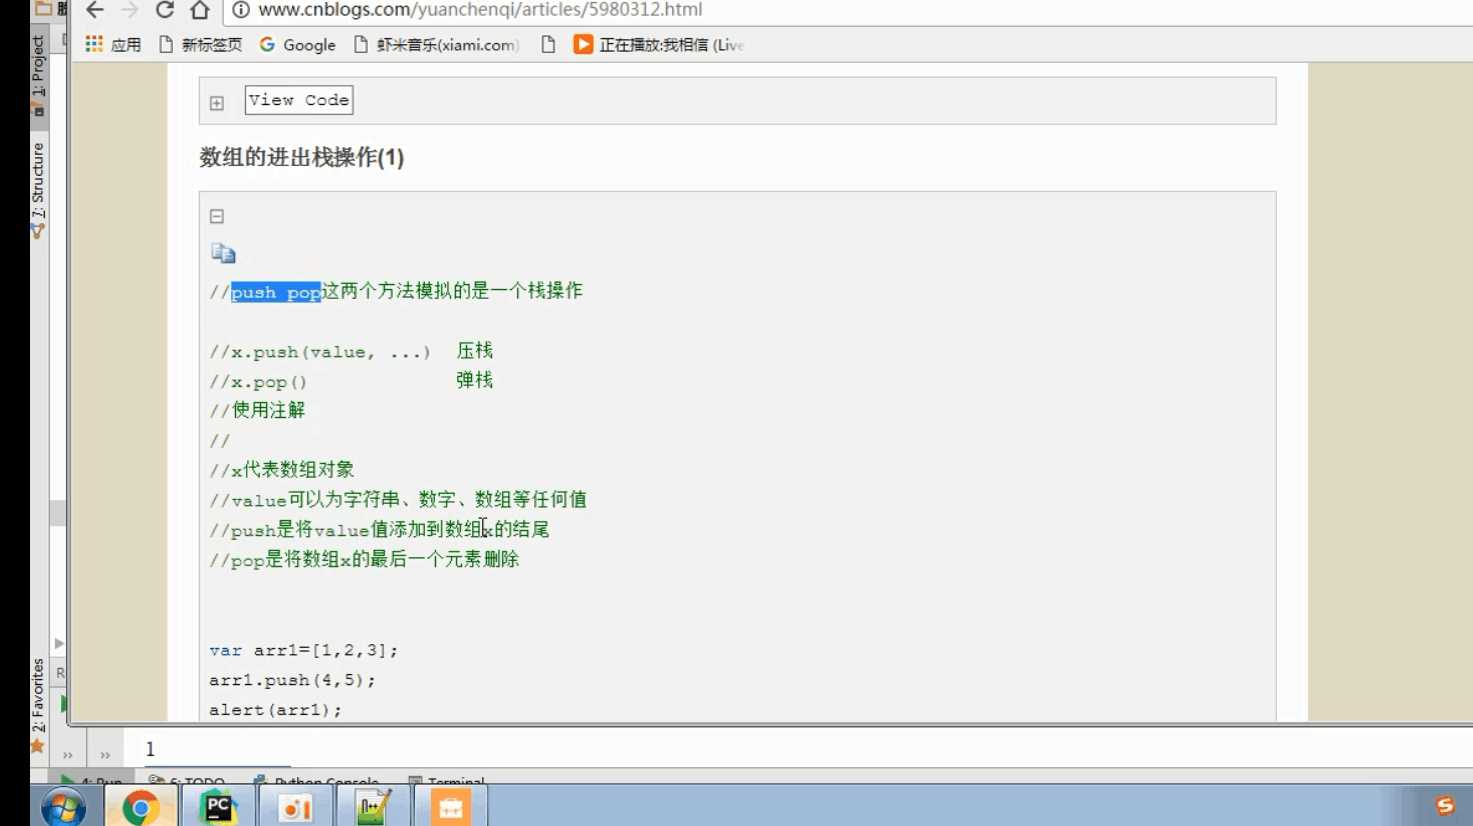Screen dimensions: 1473x826
Task: Open the PyCharm Project tool window tab
Action: tap(38, 75)
